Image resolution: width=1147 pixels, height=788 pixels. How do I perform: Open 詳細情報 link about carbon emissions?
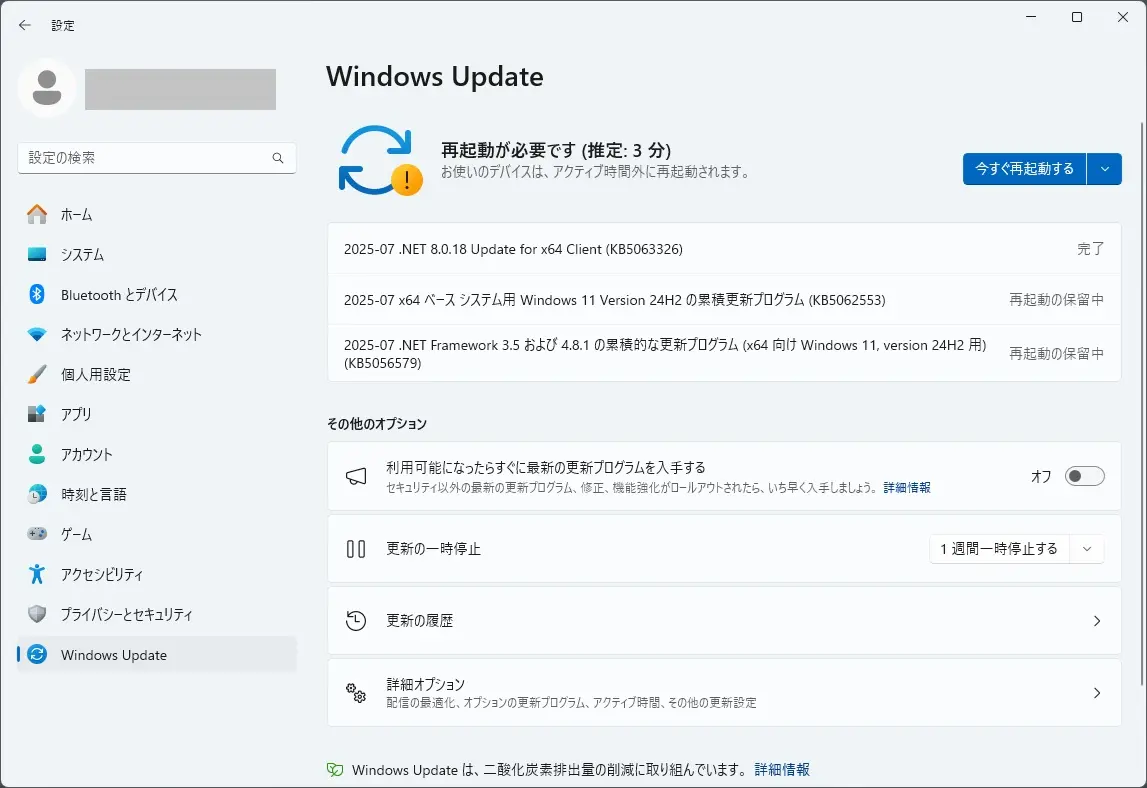click(x=782, y=770)
